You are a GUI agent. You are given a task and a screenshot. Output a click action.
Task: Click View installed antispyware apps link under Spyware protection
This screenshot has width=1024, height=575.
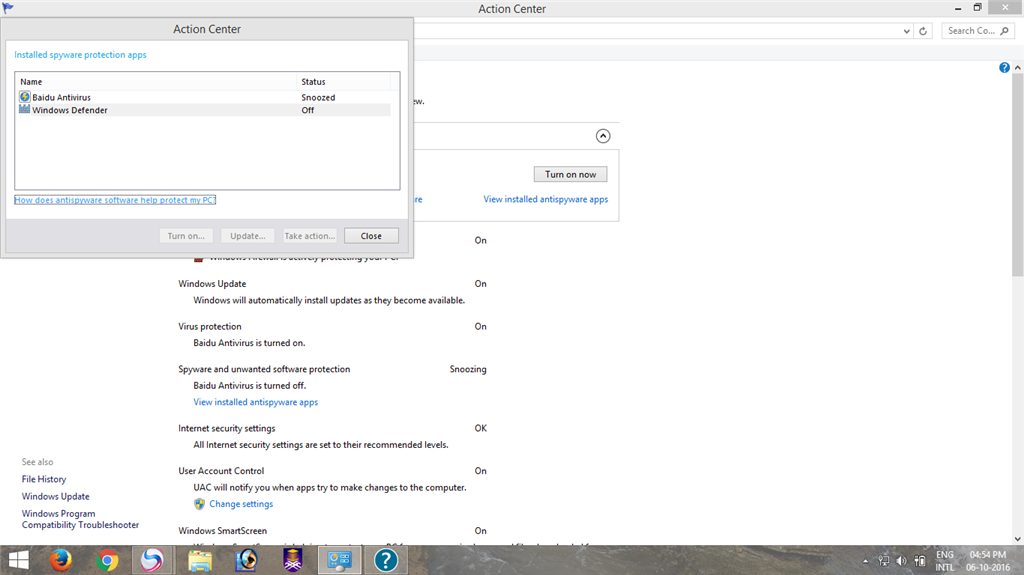click(255, 402)
